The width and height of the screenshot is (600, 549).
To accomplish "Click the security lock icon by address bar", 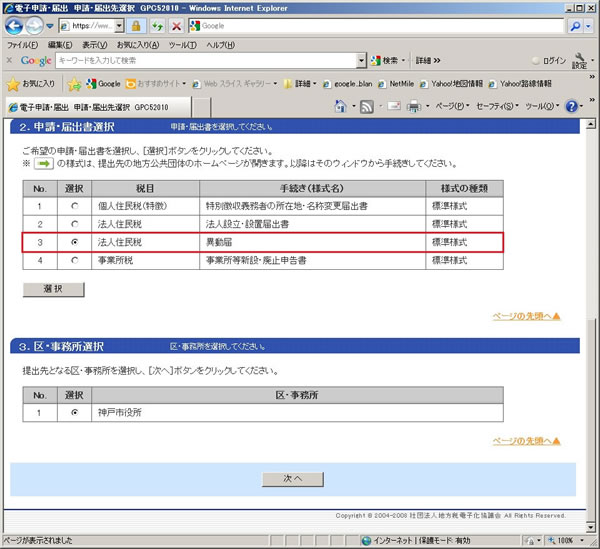I will click(136, 26).
